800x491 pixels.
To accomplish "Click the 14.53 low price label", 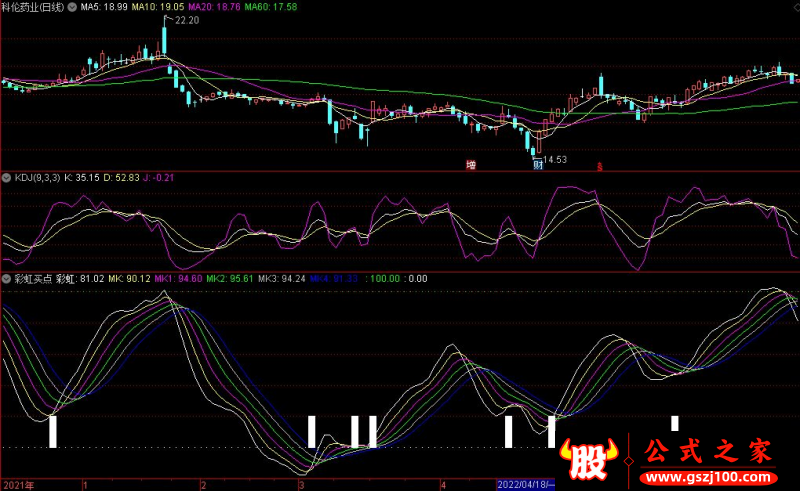I will pyautogui.click(x=554, y=158).
